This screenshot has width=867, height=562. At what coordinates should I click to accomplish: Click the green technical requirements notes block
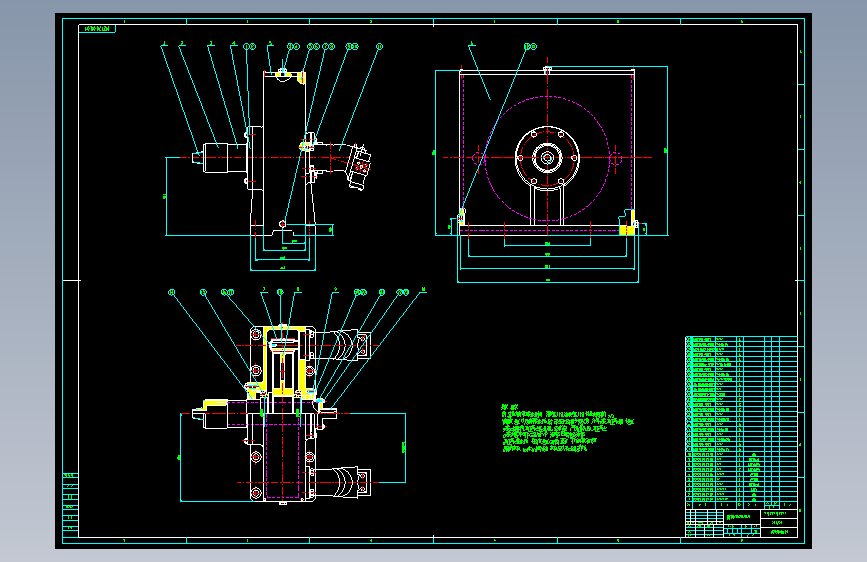[567, 429]
